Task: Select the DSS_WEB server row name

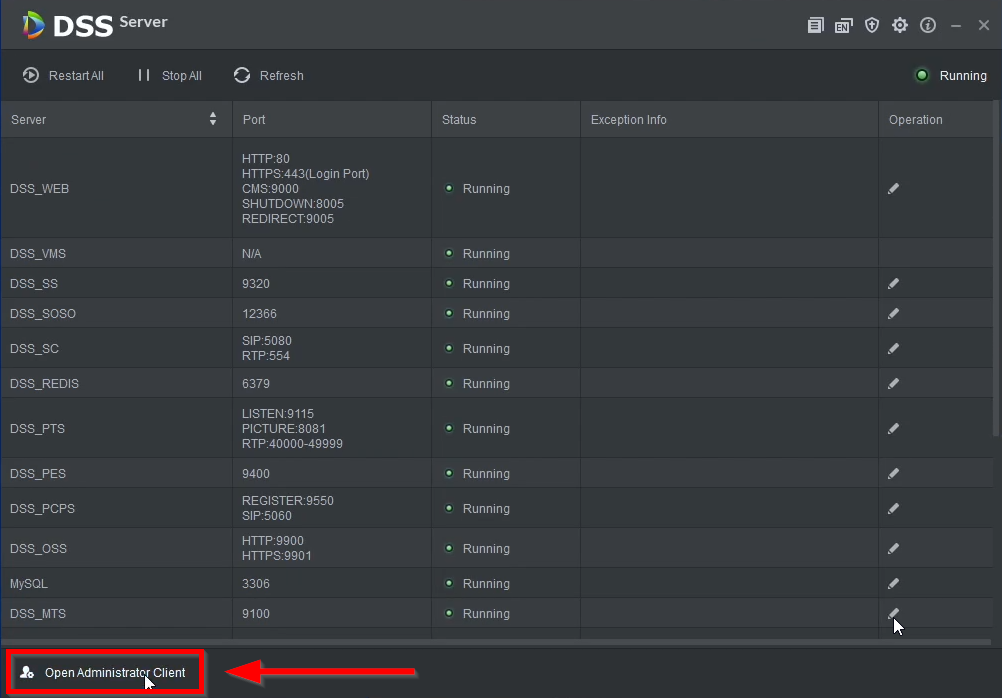Action: tap(40, 189)
